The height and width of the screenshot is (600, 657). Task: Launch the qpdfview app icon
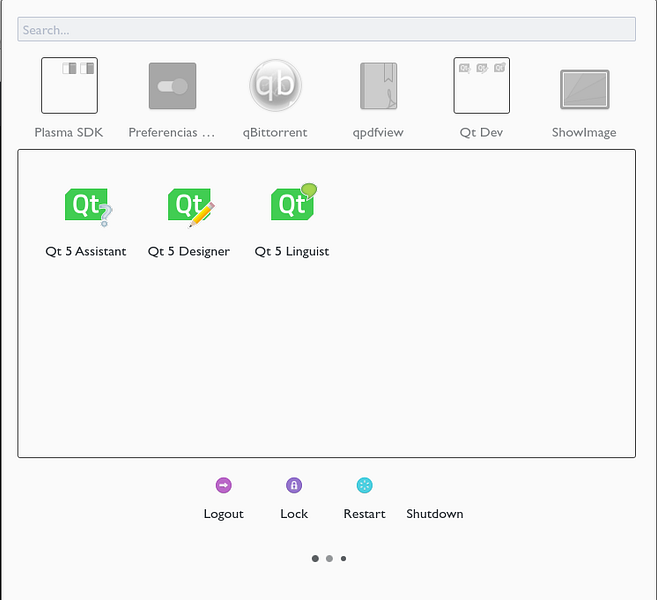379,86
